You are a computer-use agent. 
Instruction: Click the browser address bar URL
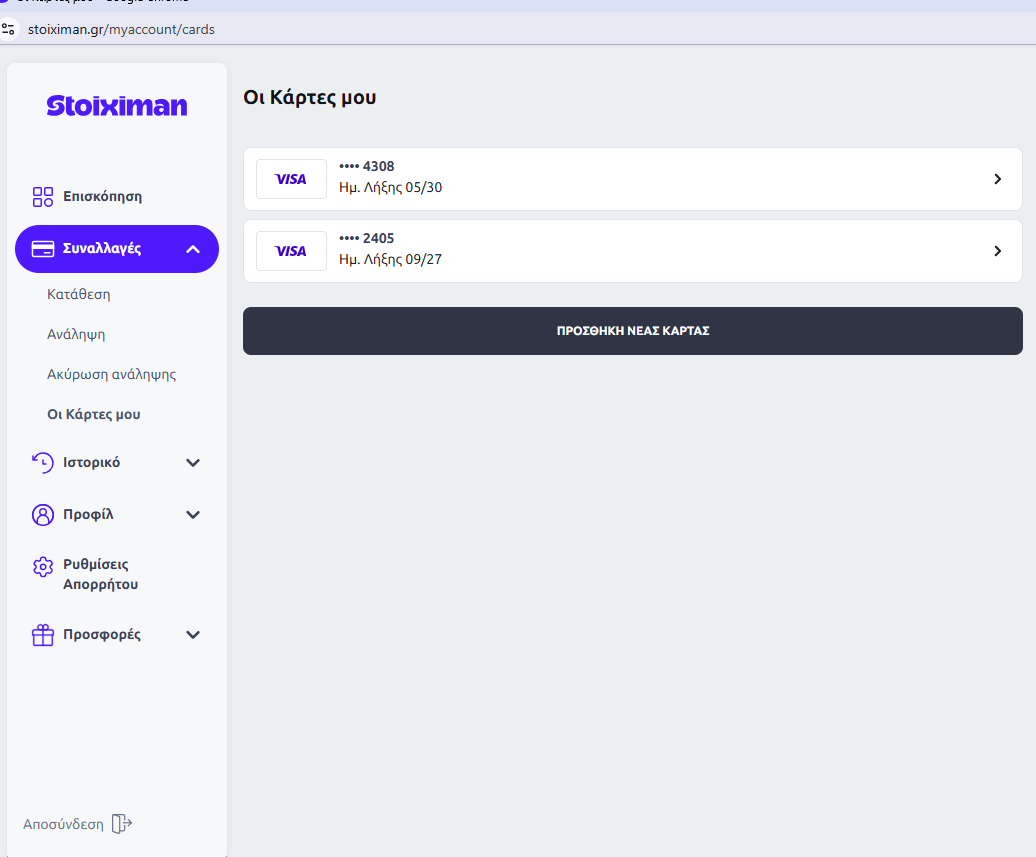tap(121, 30)
